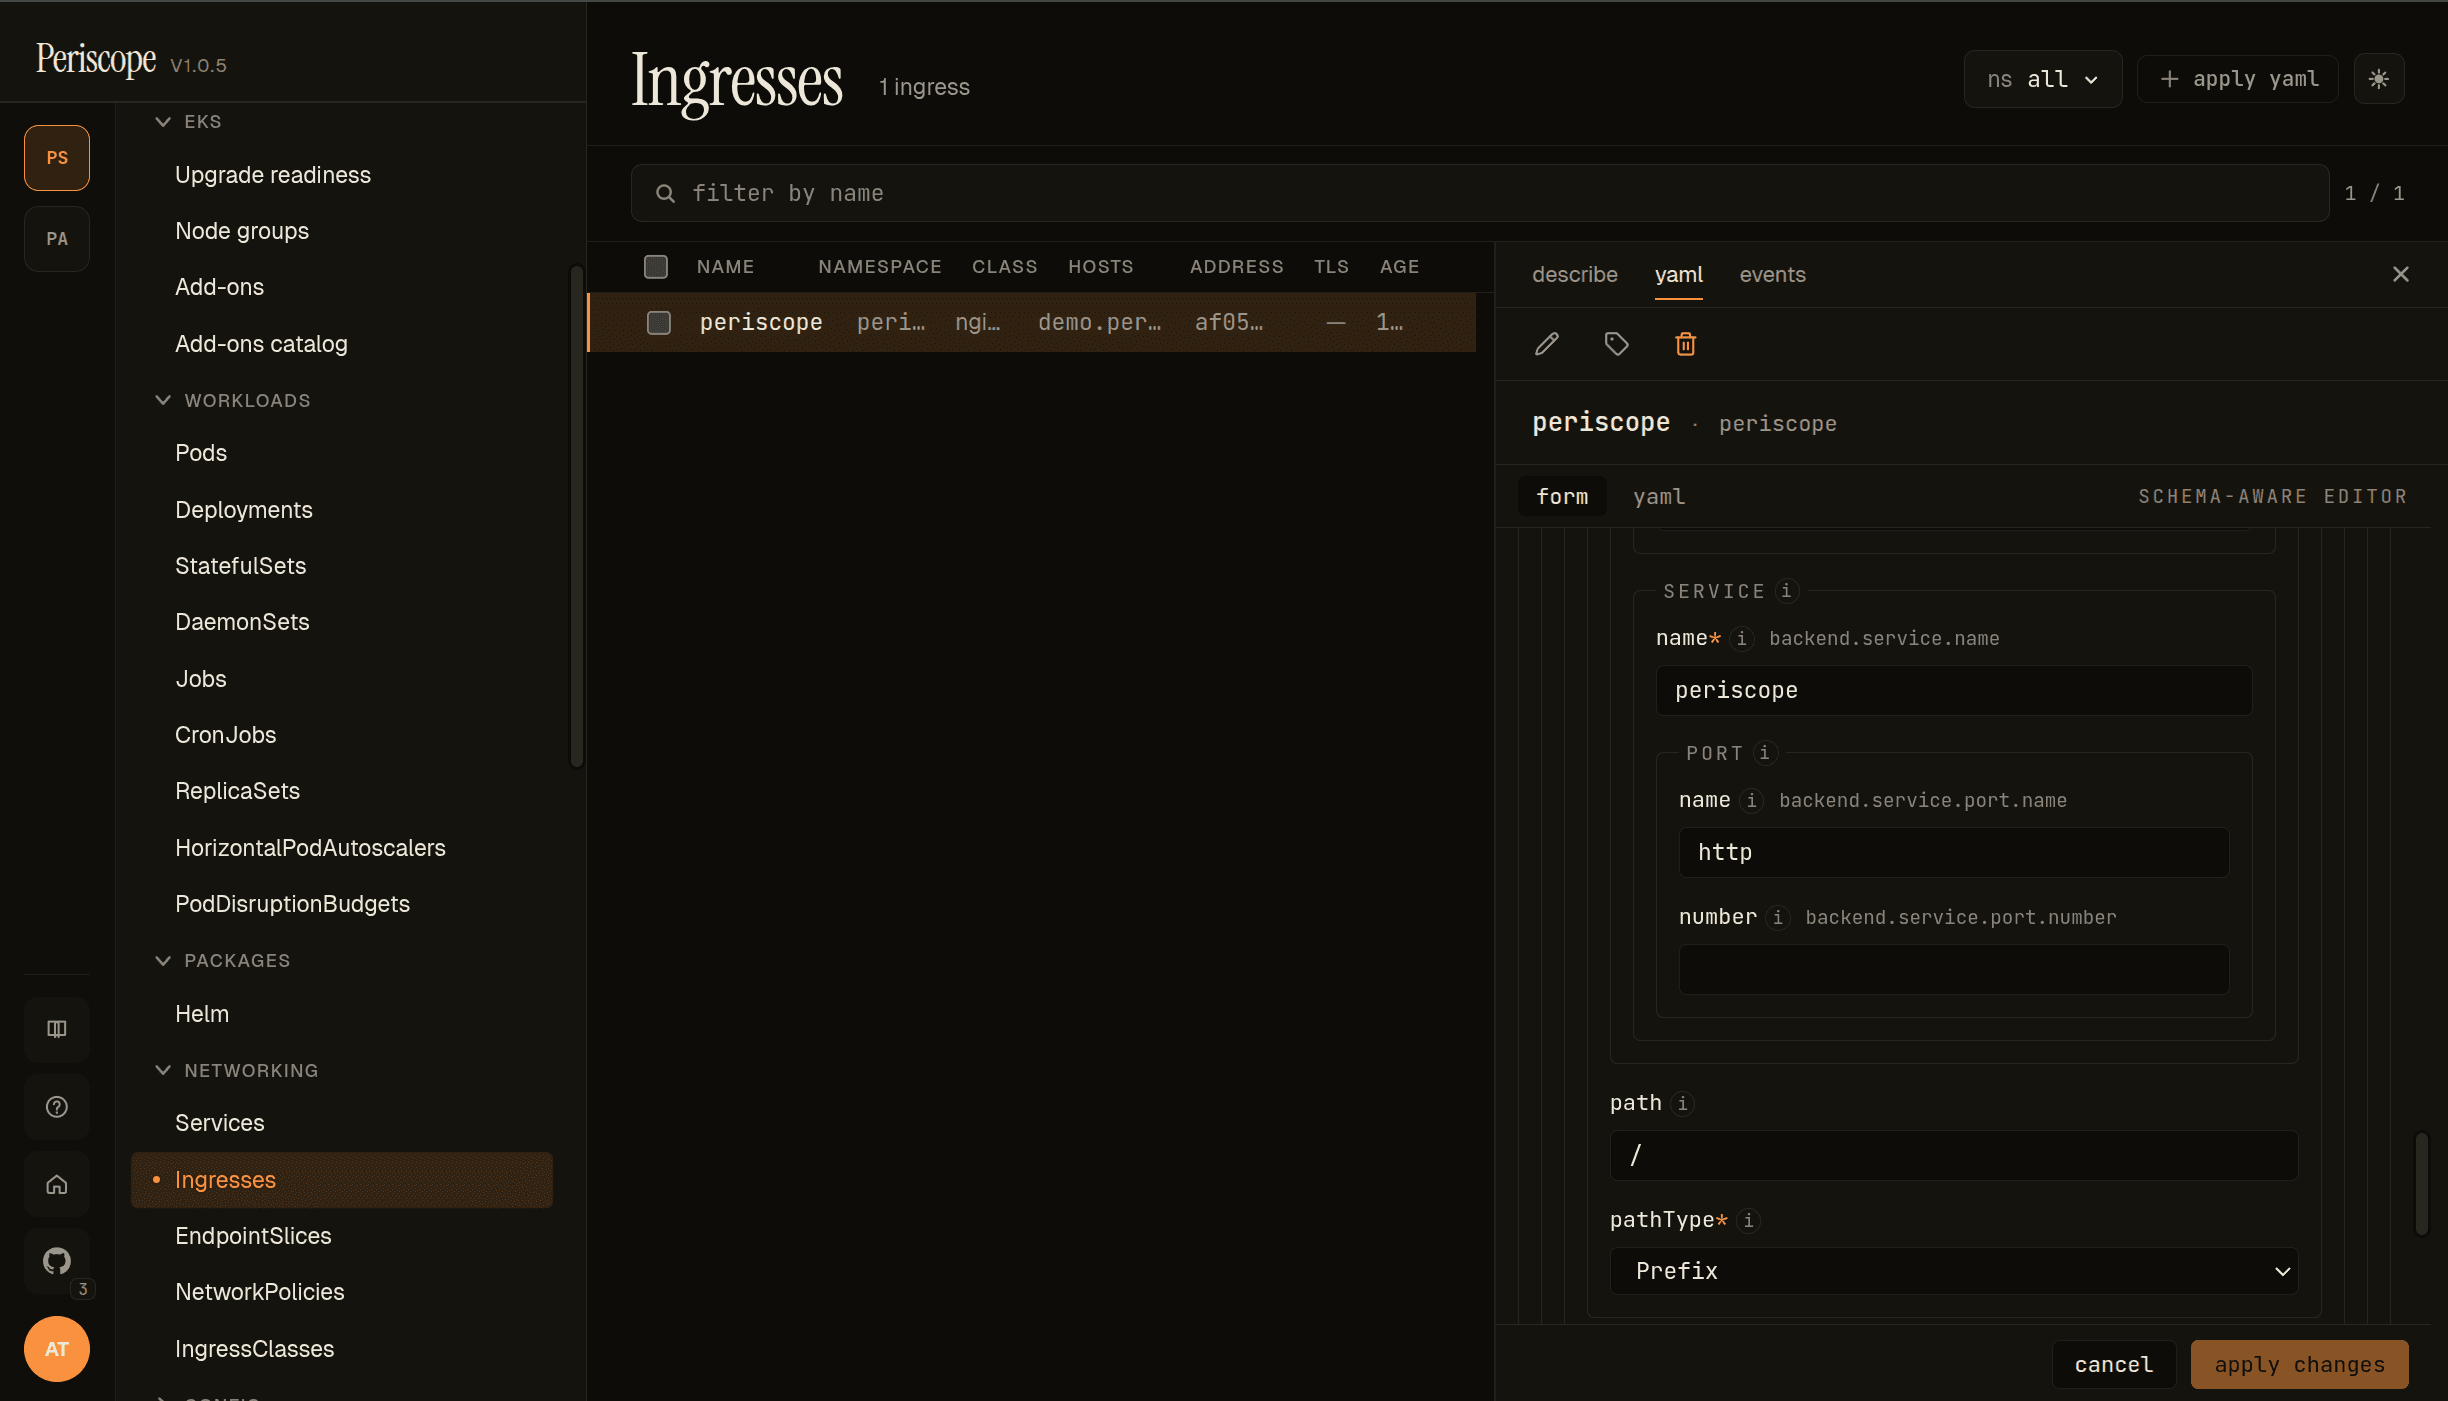This screenshot has width=2448, height=1401.
Task: Switch to the events tab
Action: (1772, 274)
